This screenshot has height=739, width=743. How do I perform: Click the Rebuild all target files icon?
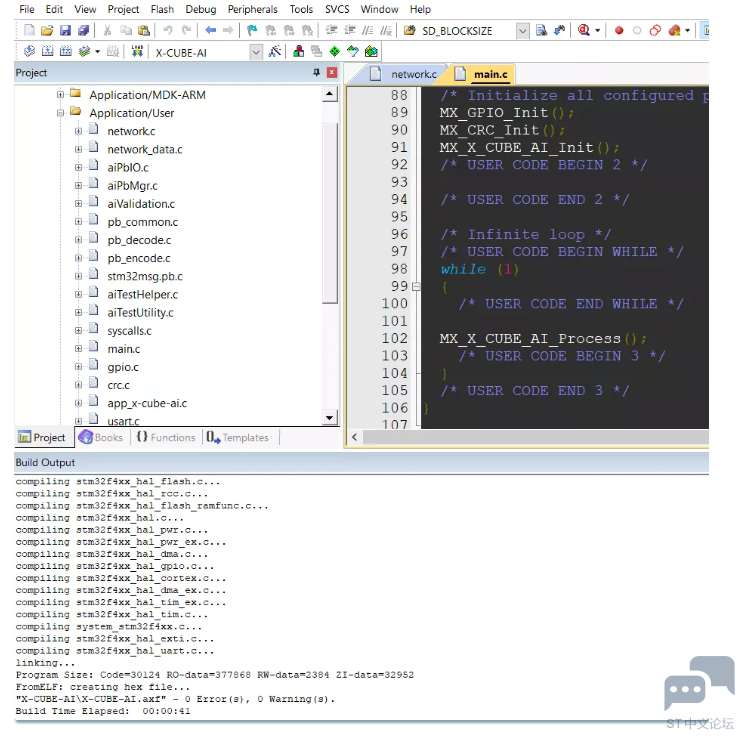pos(65,51)
